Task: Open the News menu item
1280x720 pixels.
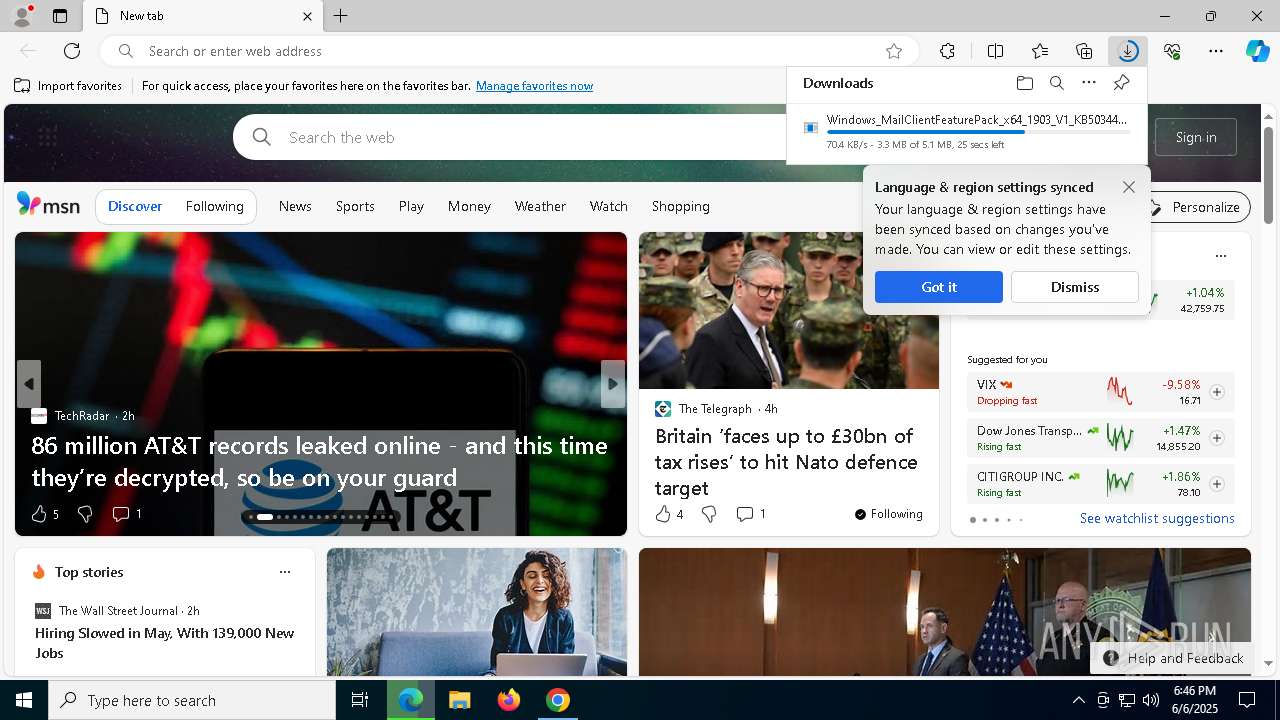Action: (295, 206)
